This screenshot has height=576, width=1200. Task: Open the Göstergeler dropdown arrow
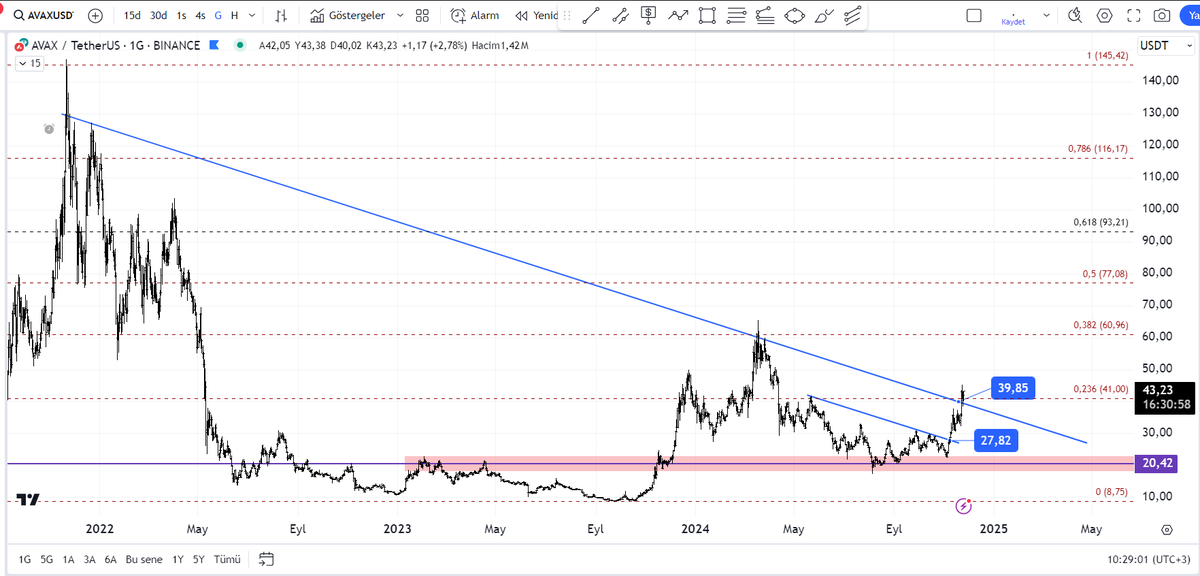[x=399, y=15]
